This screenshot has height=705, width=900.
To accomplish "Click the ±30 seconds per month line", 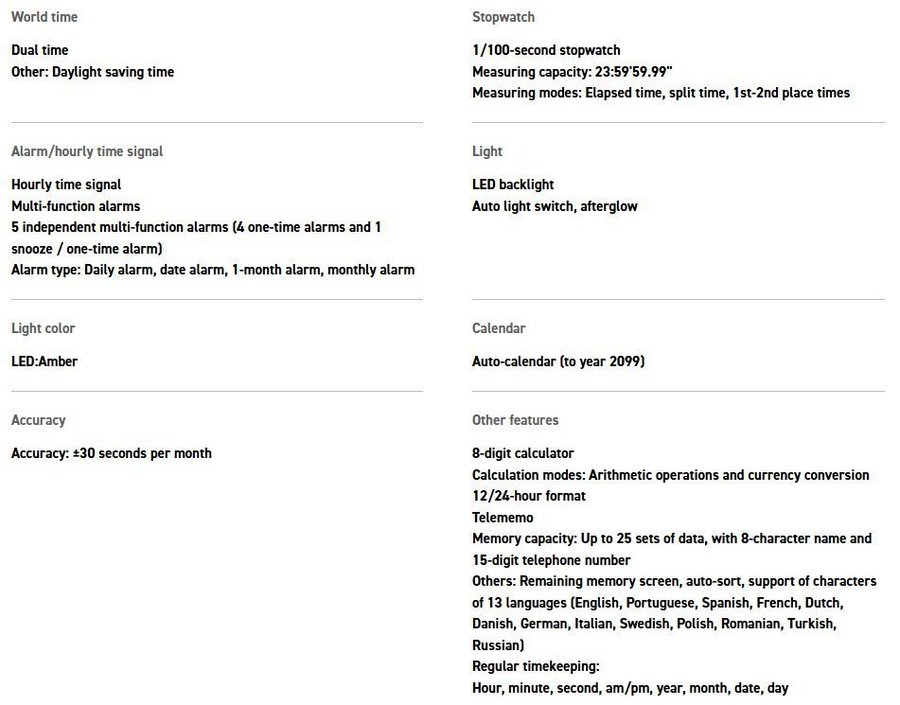I will click(111, 454).
